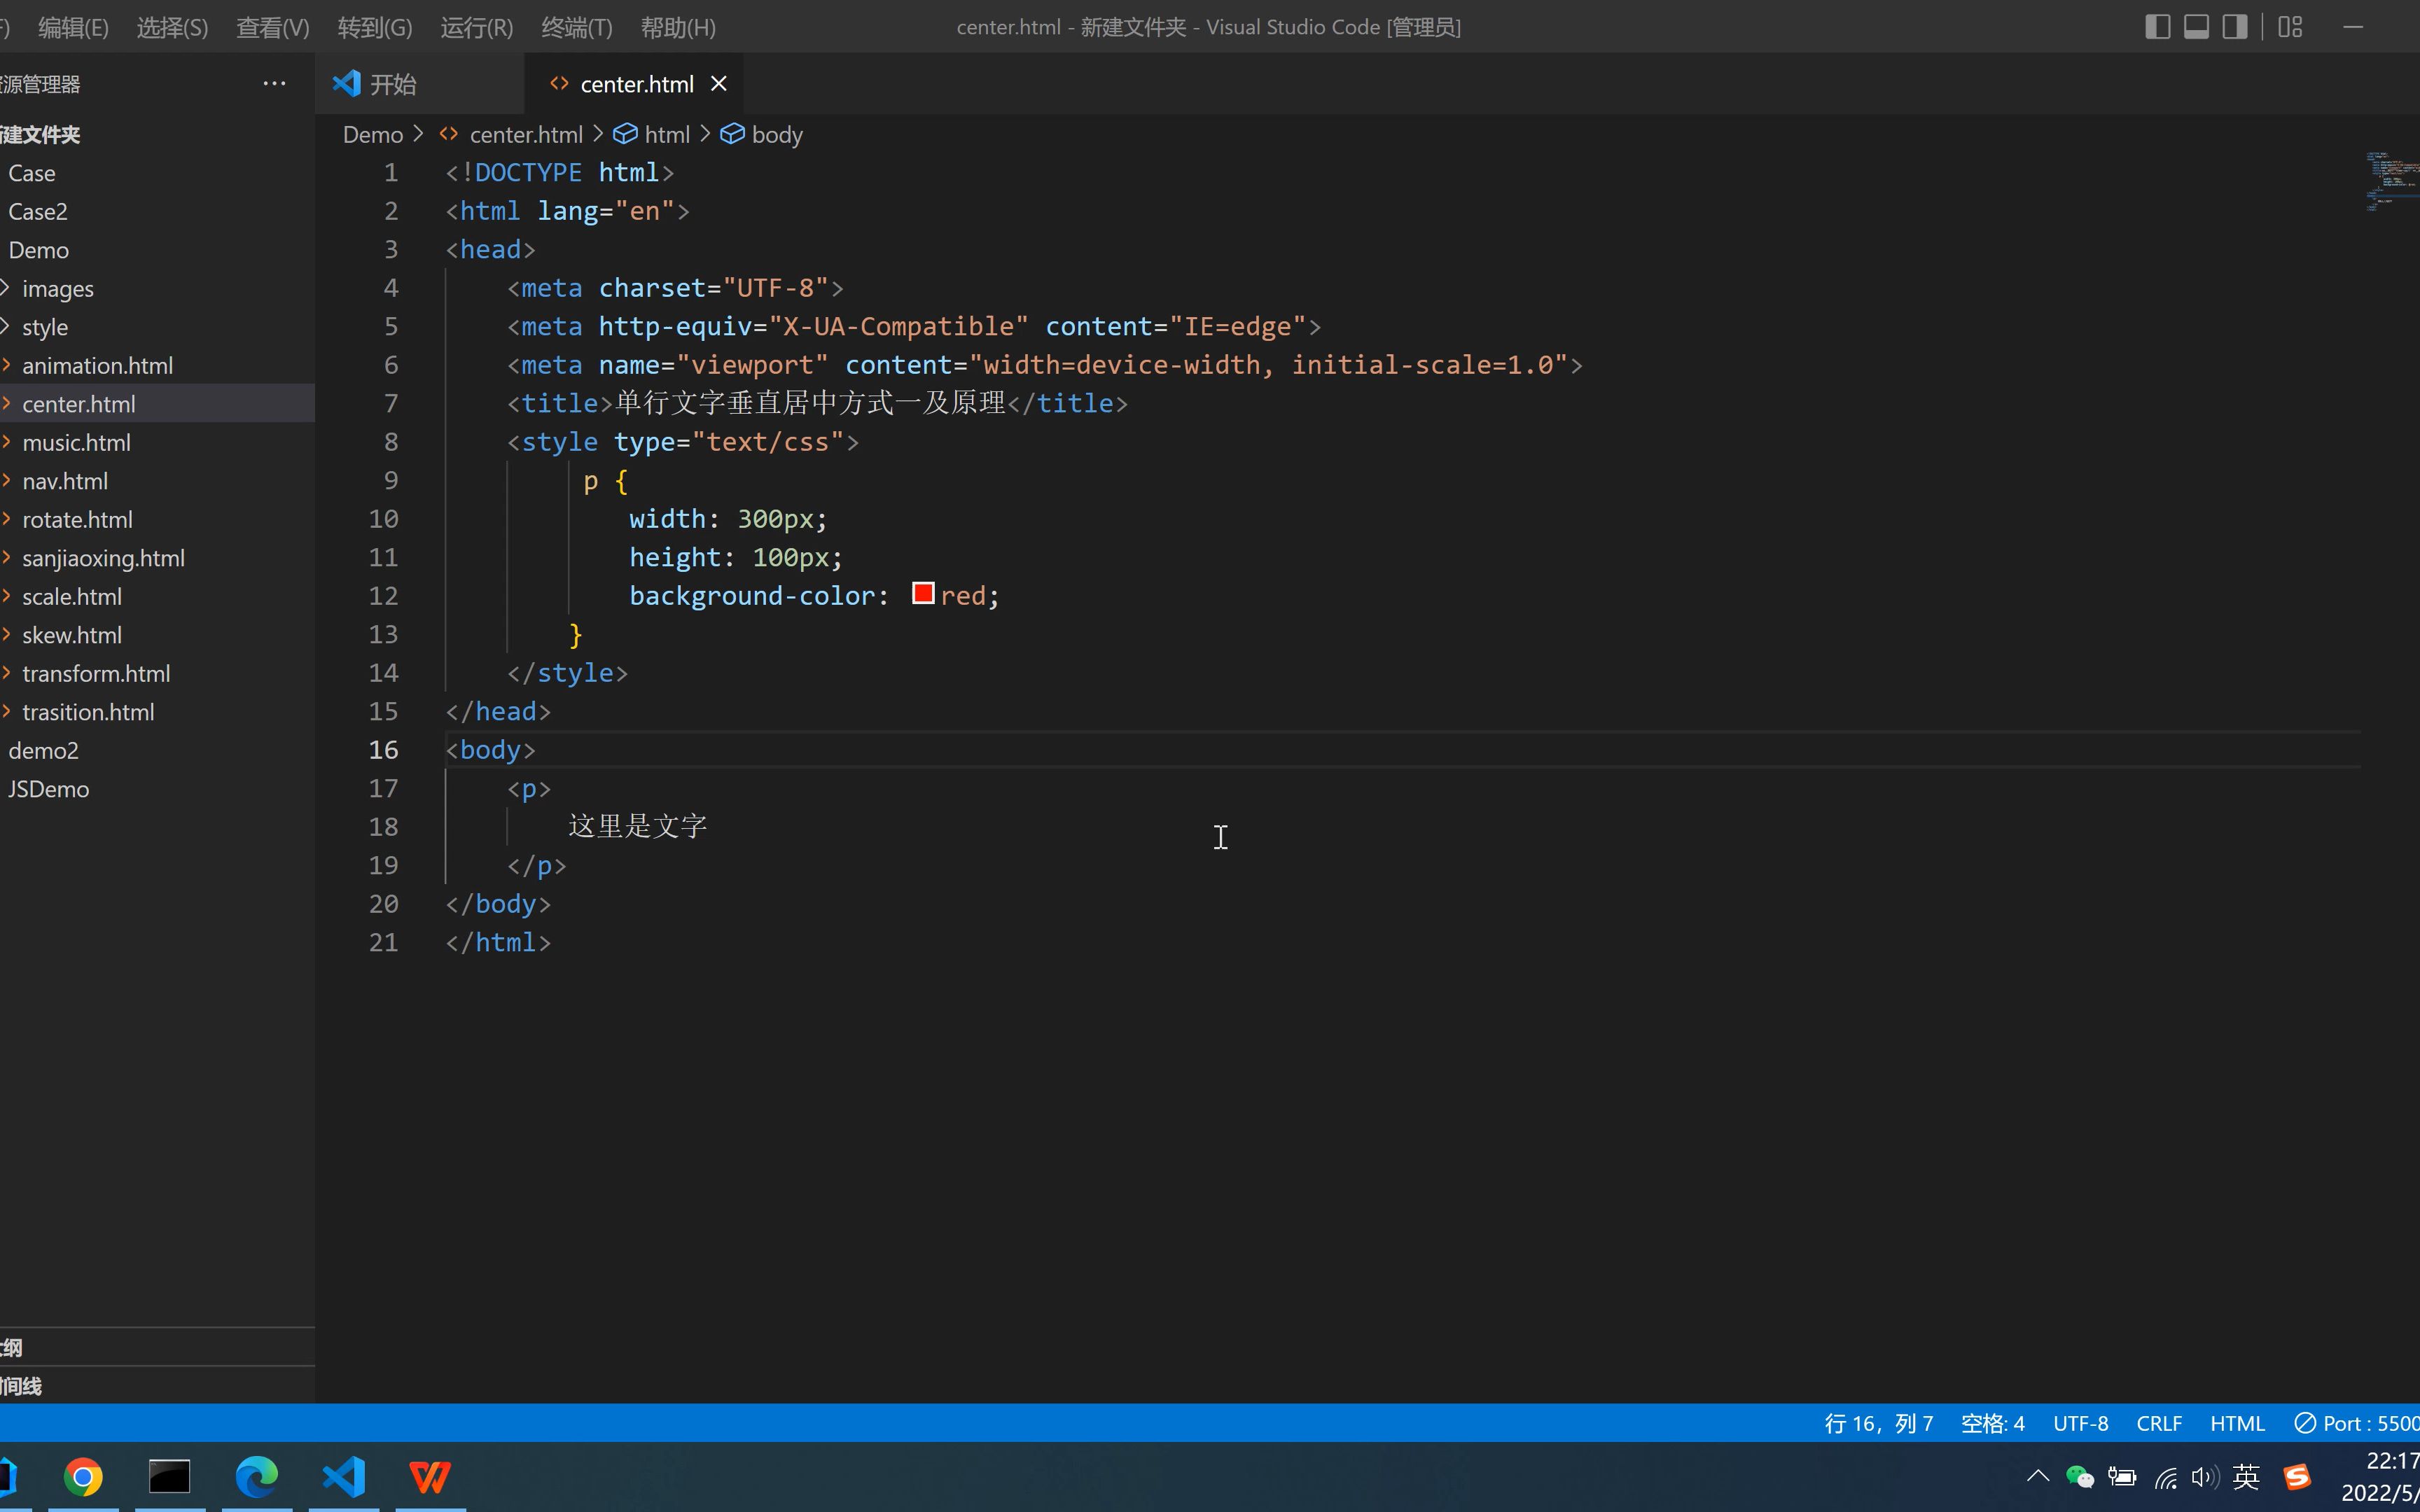Screen dimensions: 2420x1512
Task: Expand the timeline (时间线) section
Action: coord(157,1386)
